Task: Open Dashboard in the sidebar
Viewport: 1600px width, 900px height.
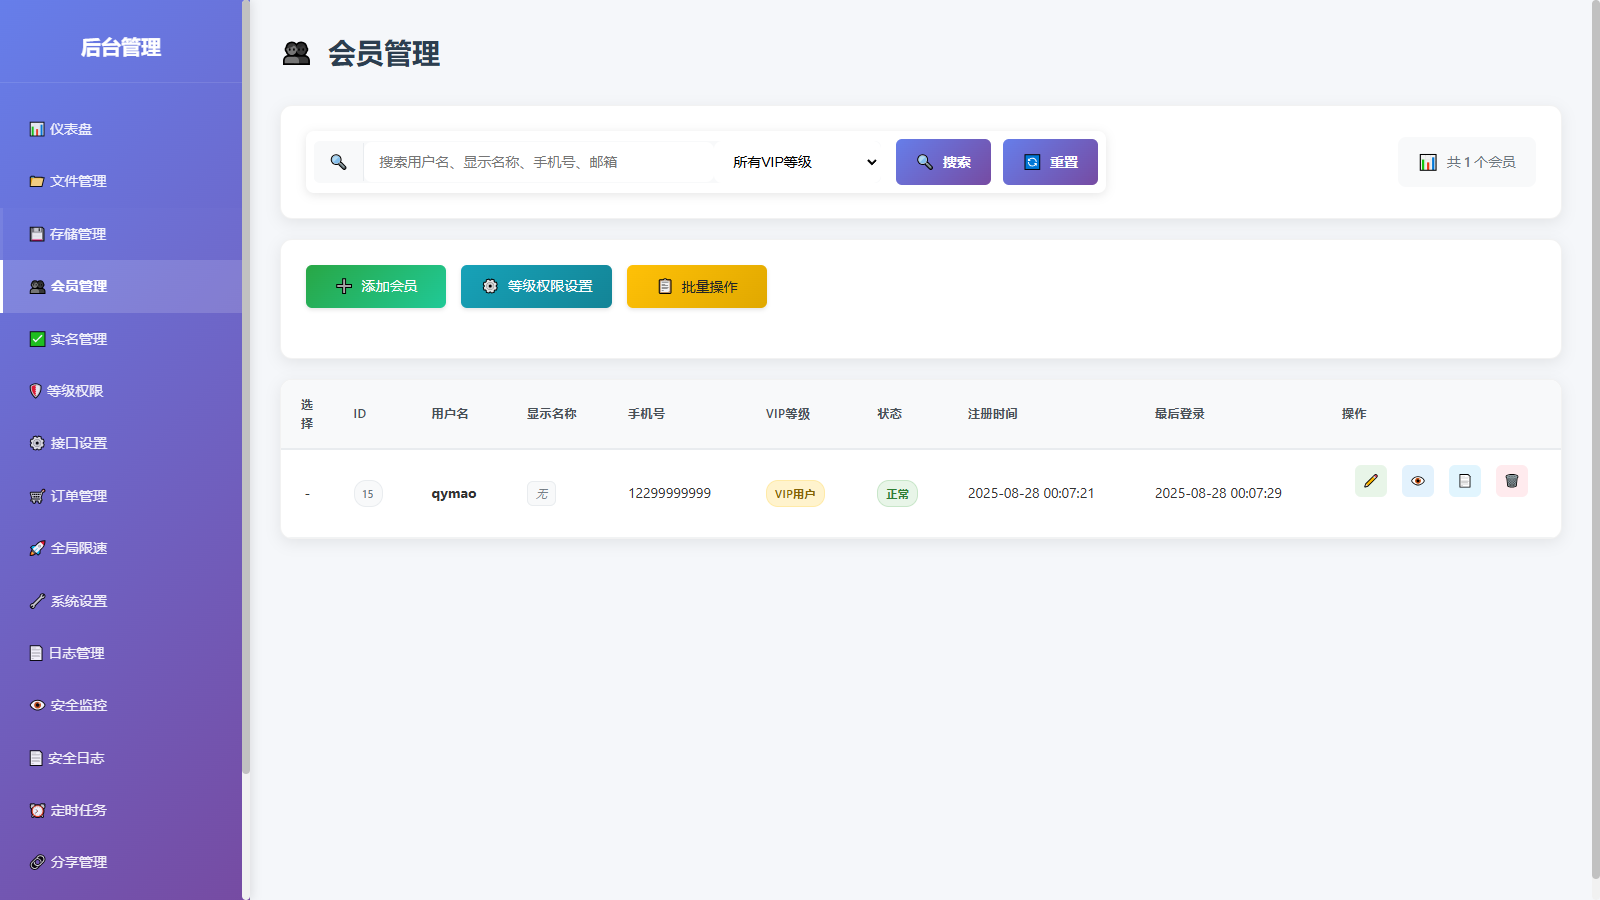Action: pyautogui.click(x=70, y=129)
